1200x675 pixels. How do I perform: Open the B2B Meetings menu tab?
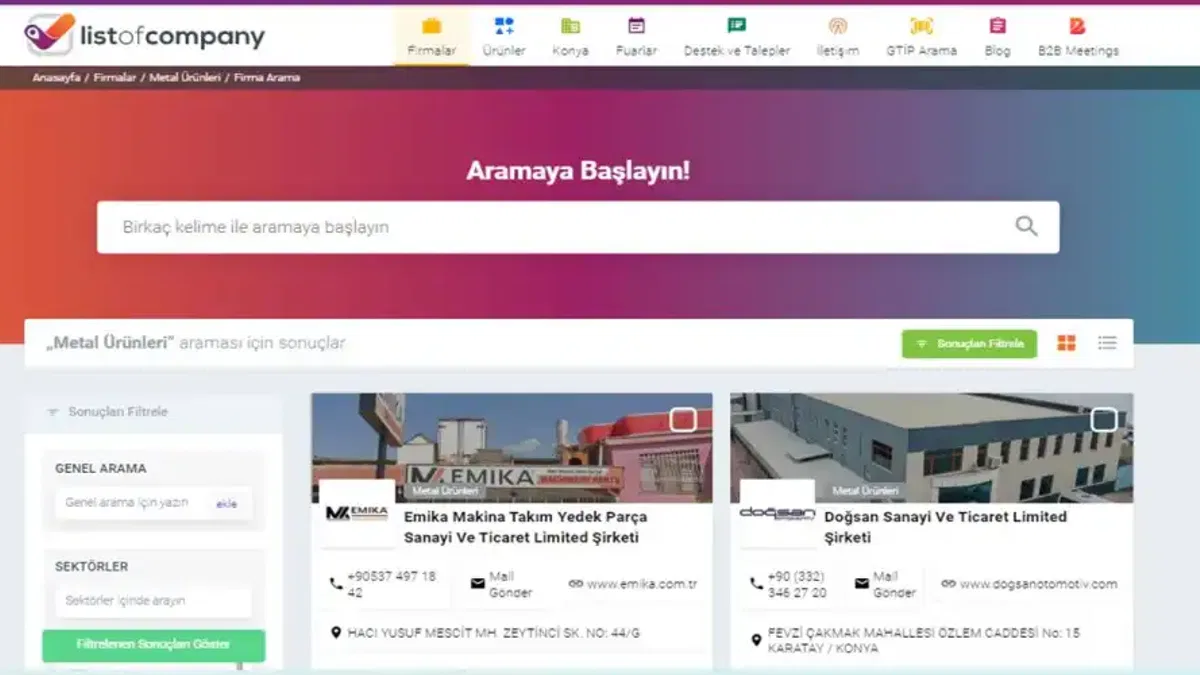point(1078,36)
